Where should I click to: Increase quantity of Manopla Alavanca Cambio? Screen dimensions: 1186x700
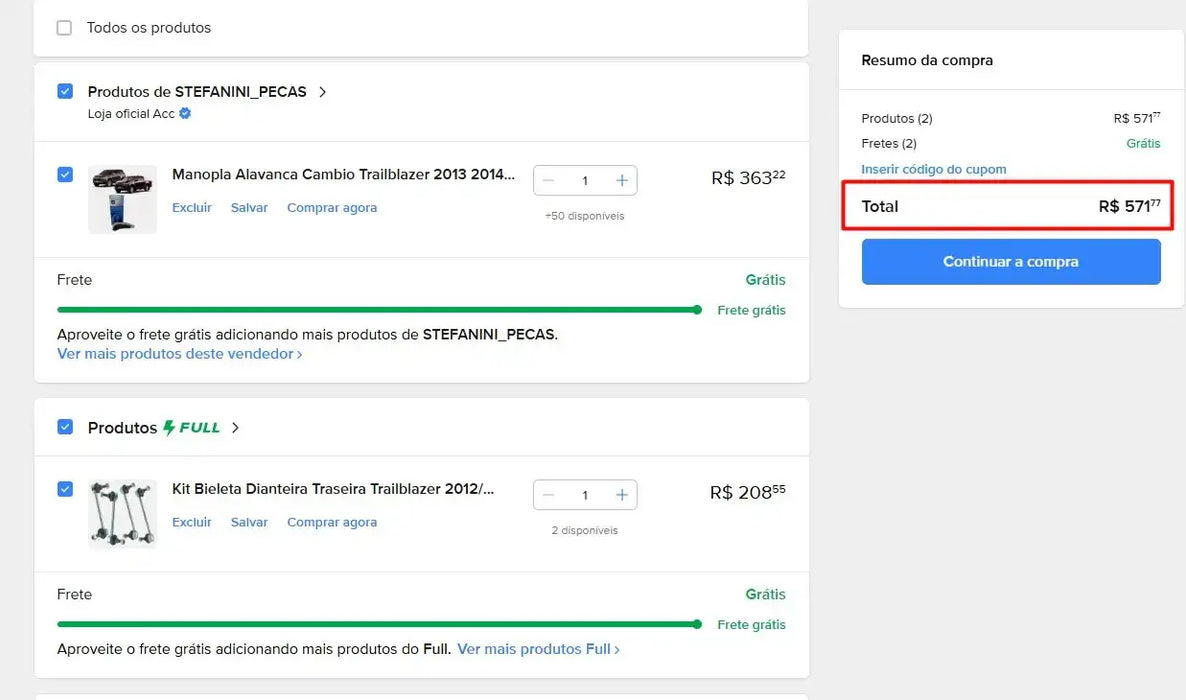(621, 181)
